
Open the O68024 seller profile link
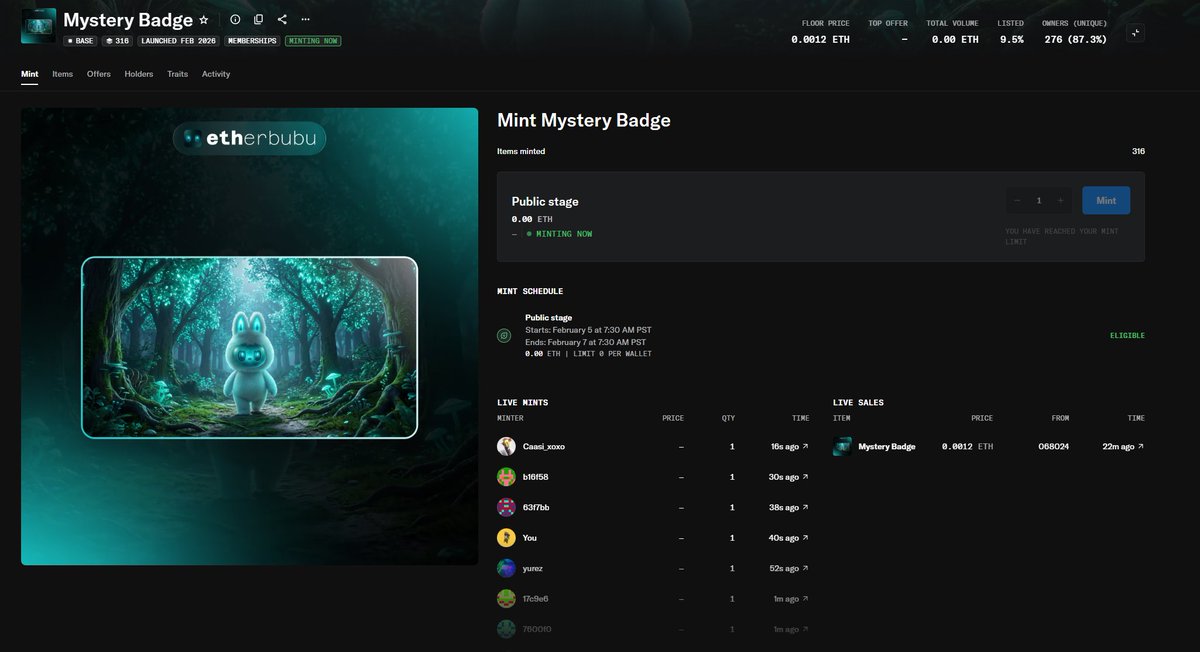(1054, 446)
